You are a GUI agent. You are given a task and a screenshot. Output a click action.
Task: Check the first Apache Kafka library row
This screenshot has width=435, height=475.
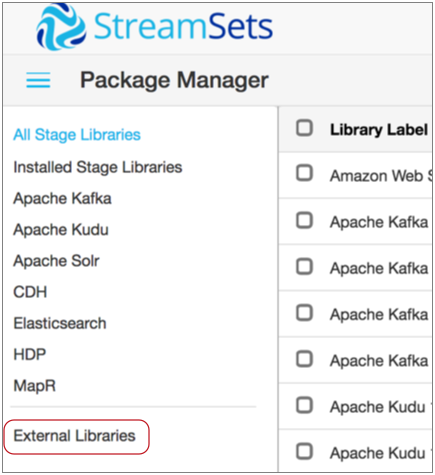304,220
